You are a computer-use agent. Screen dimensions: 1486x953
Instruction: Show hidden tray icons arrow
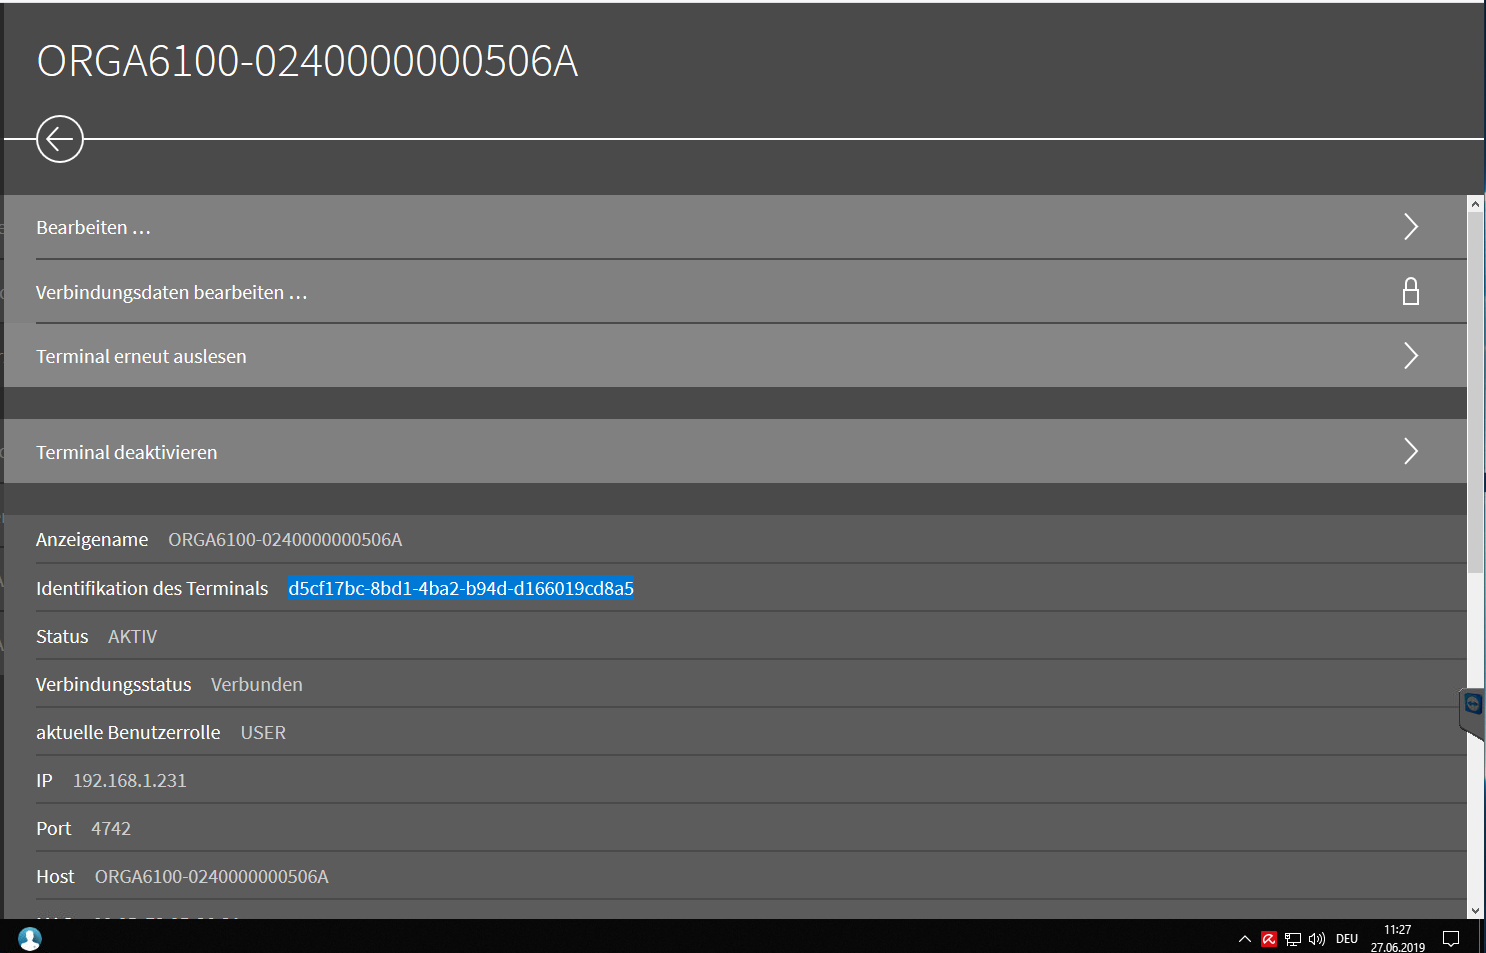(1245, 939)
